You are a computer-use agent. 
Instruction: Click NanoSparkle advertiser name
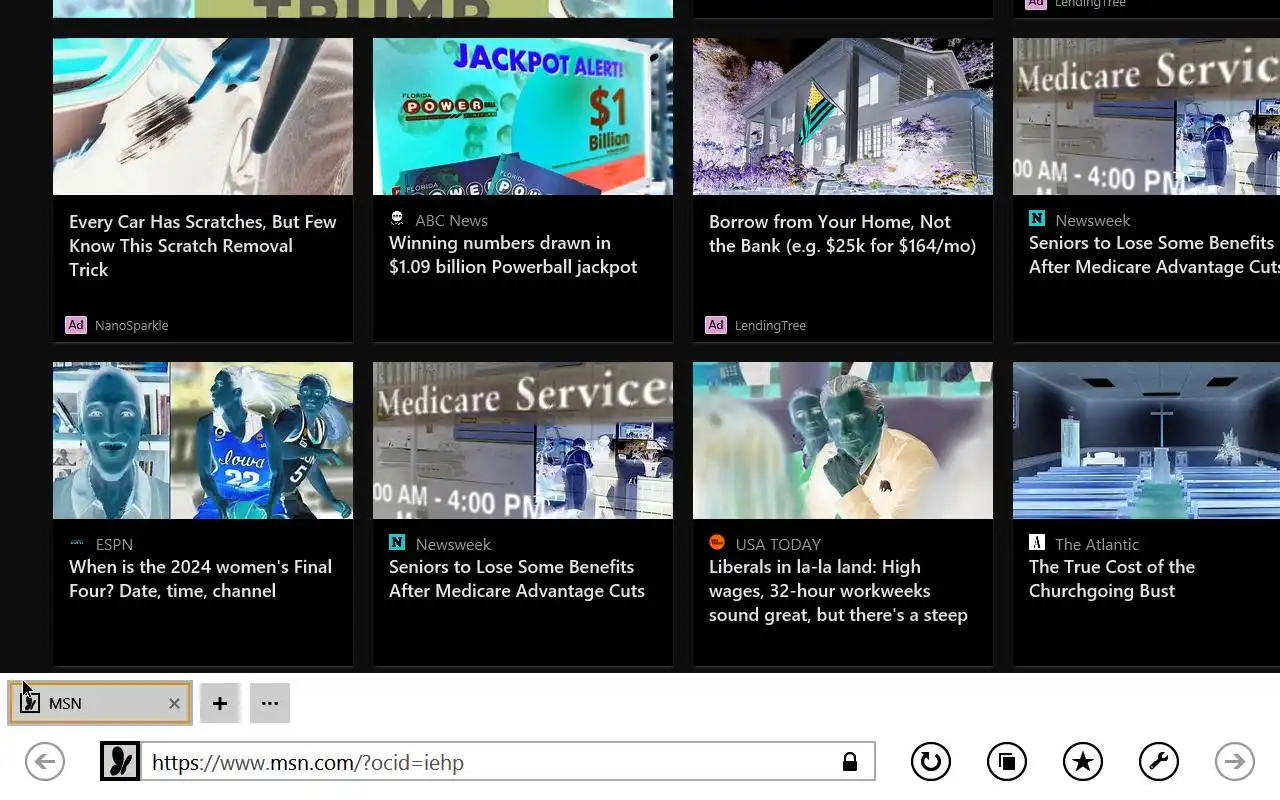point(131,325)
